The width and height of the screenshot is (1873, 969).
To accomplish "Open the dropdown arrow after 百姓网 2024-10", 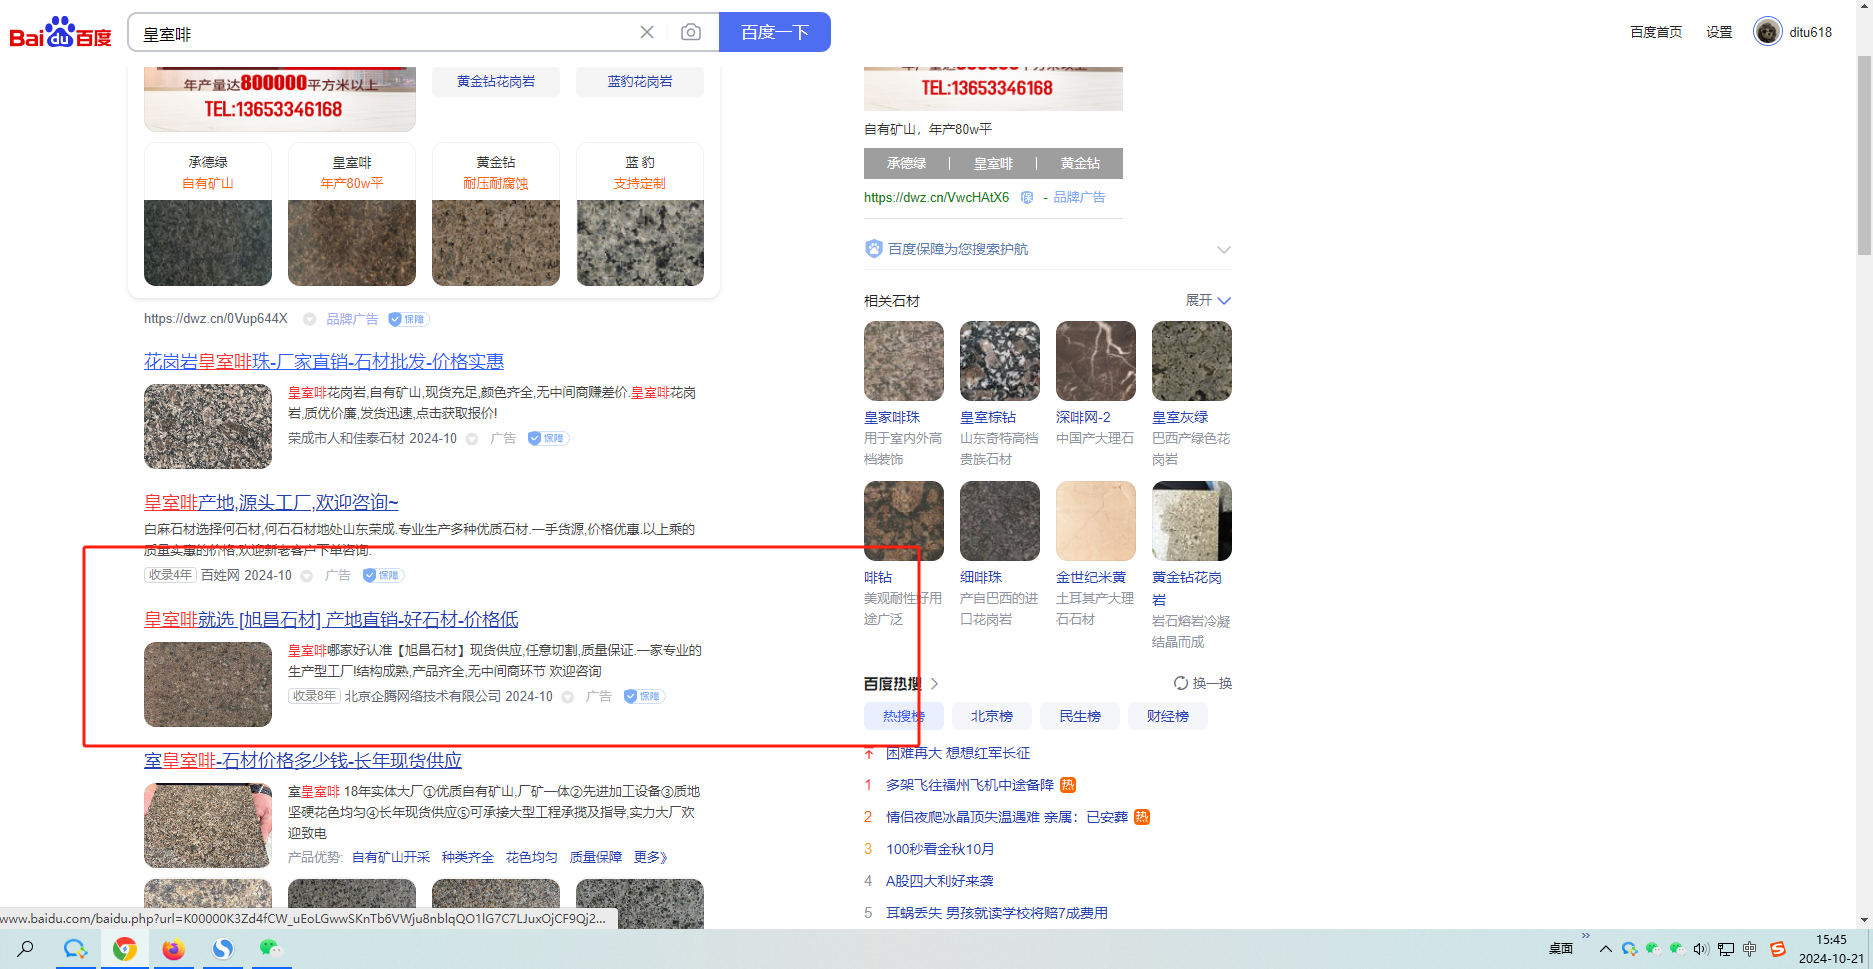I will point(307,576).
